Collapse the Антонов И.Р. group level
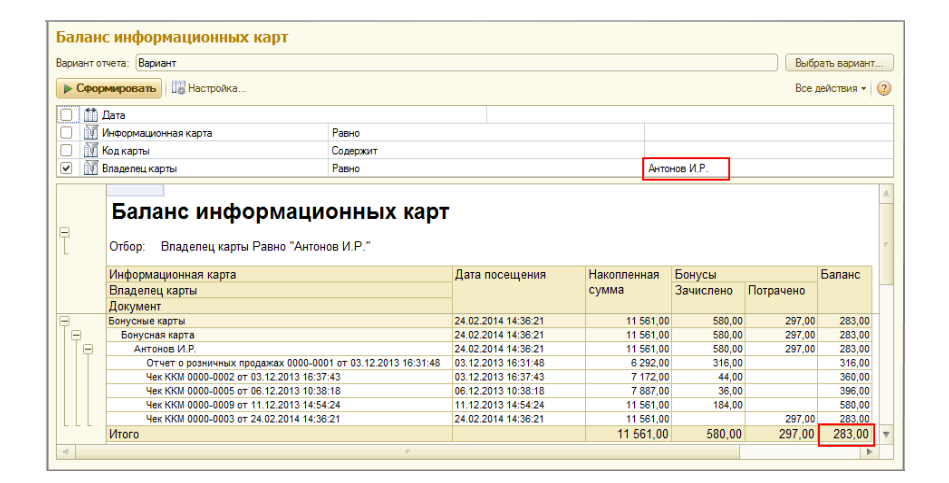 [88, 349]
